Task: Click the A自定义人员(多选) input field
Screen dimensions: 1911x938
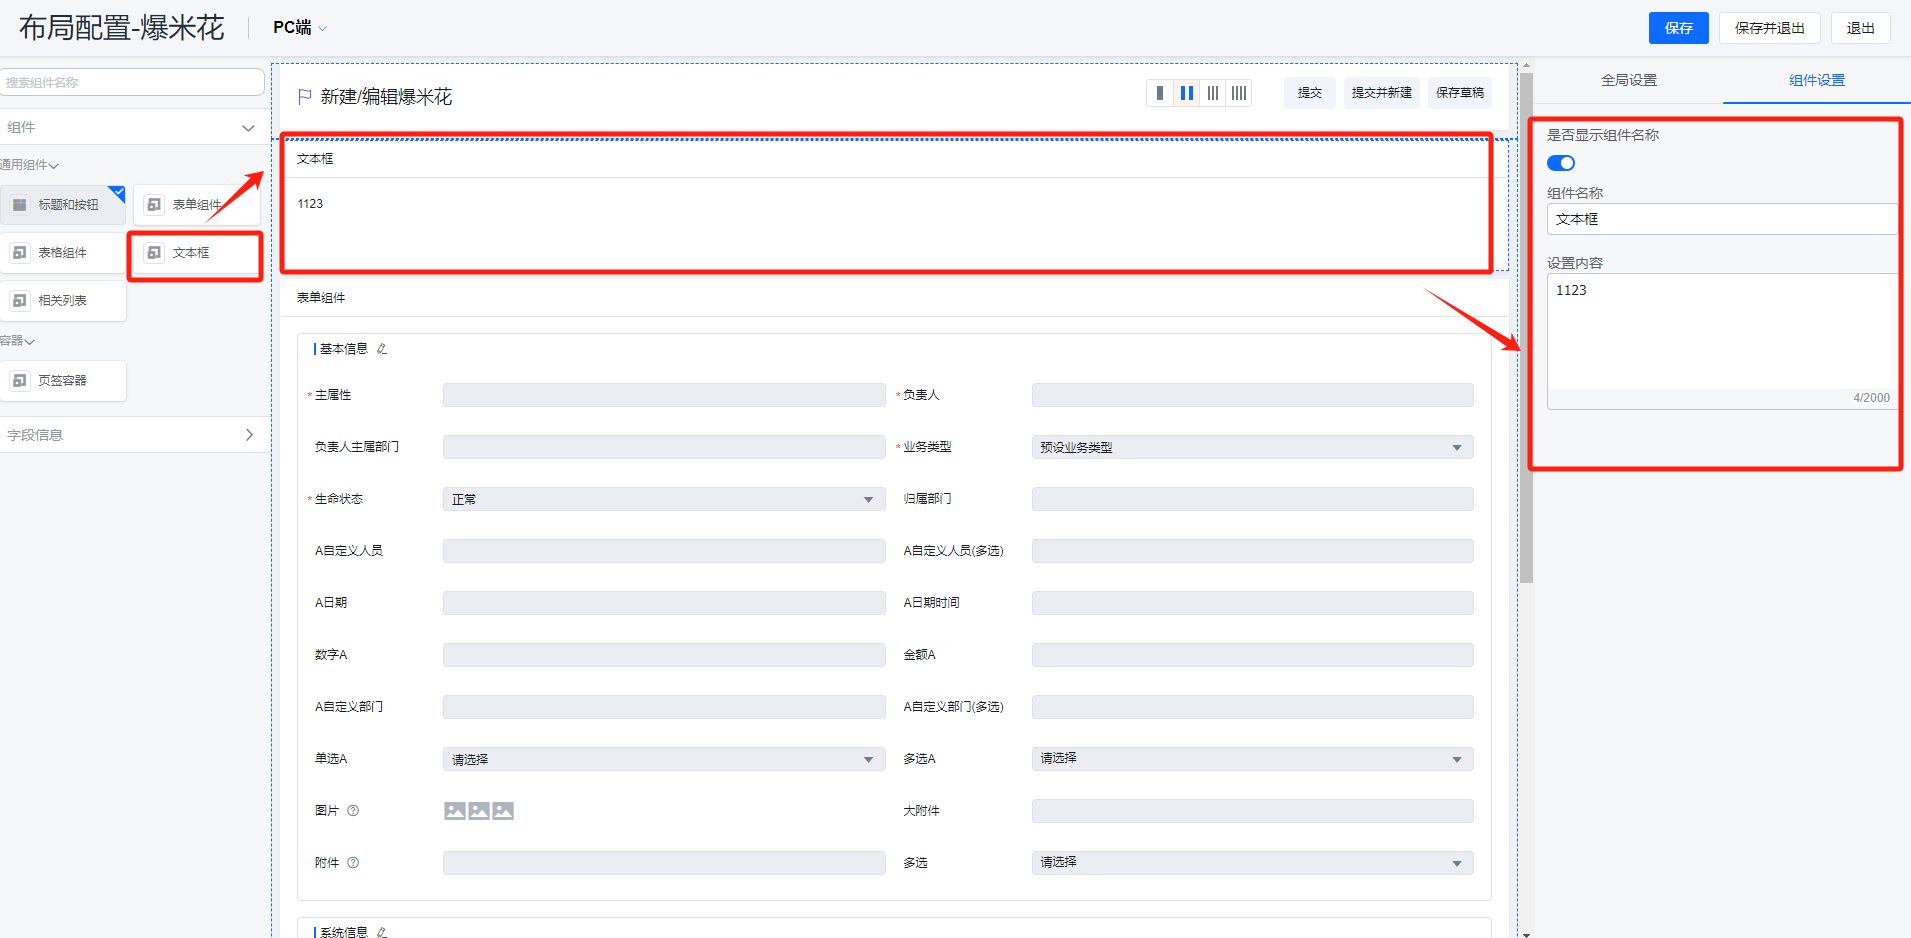Action: tap(1252, 551)
